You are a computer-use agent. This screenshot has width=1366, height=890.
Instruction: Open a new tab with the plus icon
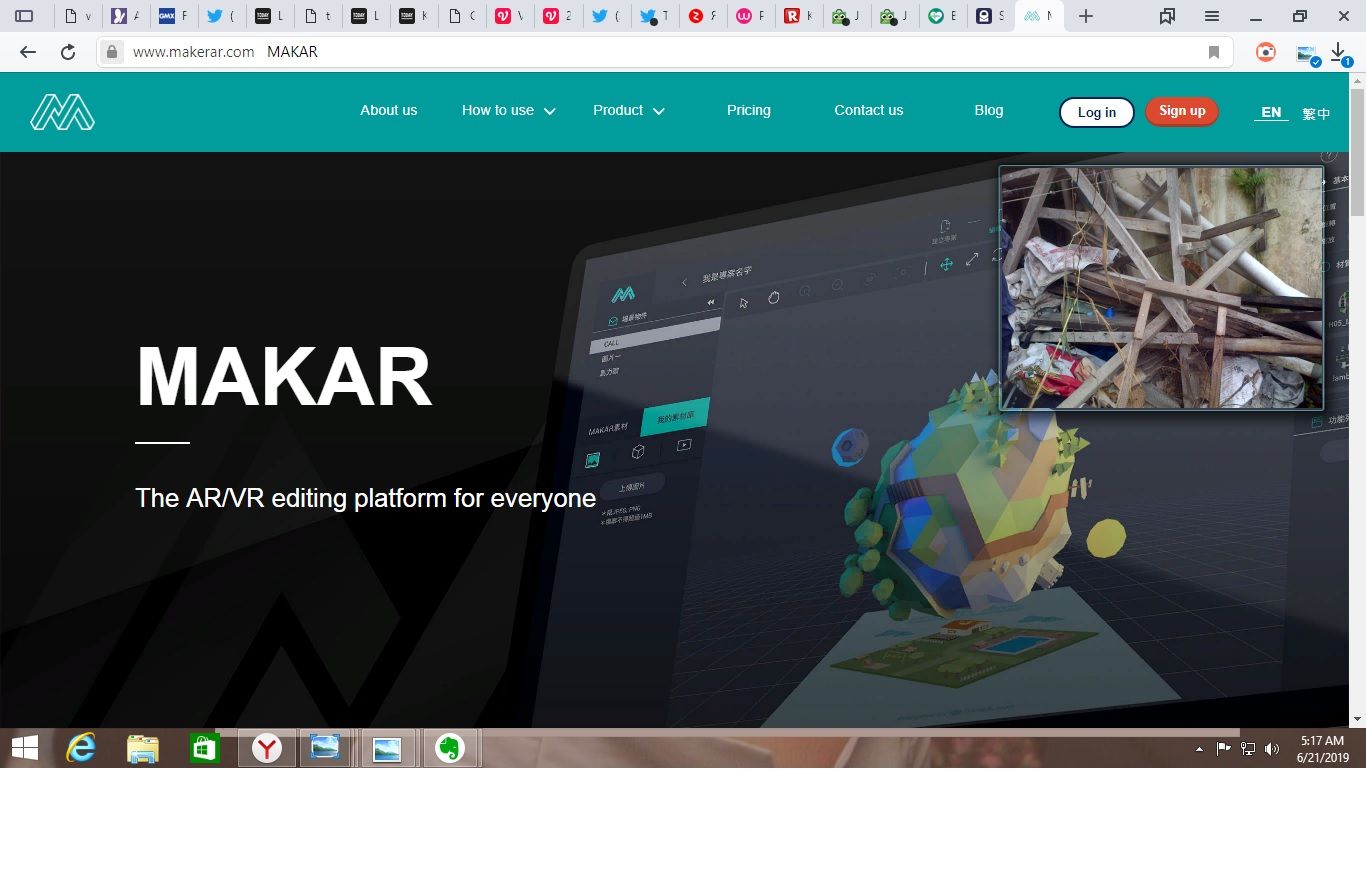(x=1086, y=16)
